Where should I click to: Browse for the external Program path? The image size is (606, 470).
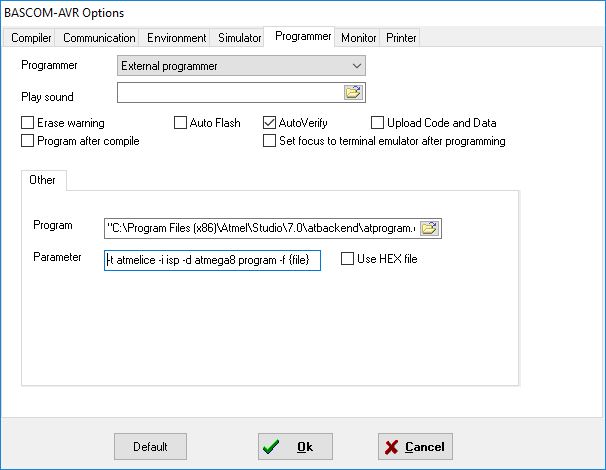click(429, 228)
